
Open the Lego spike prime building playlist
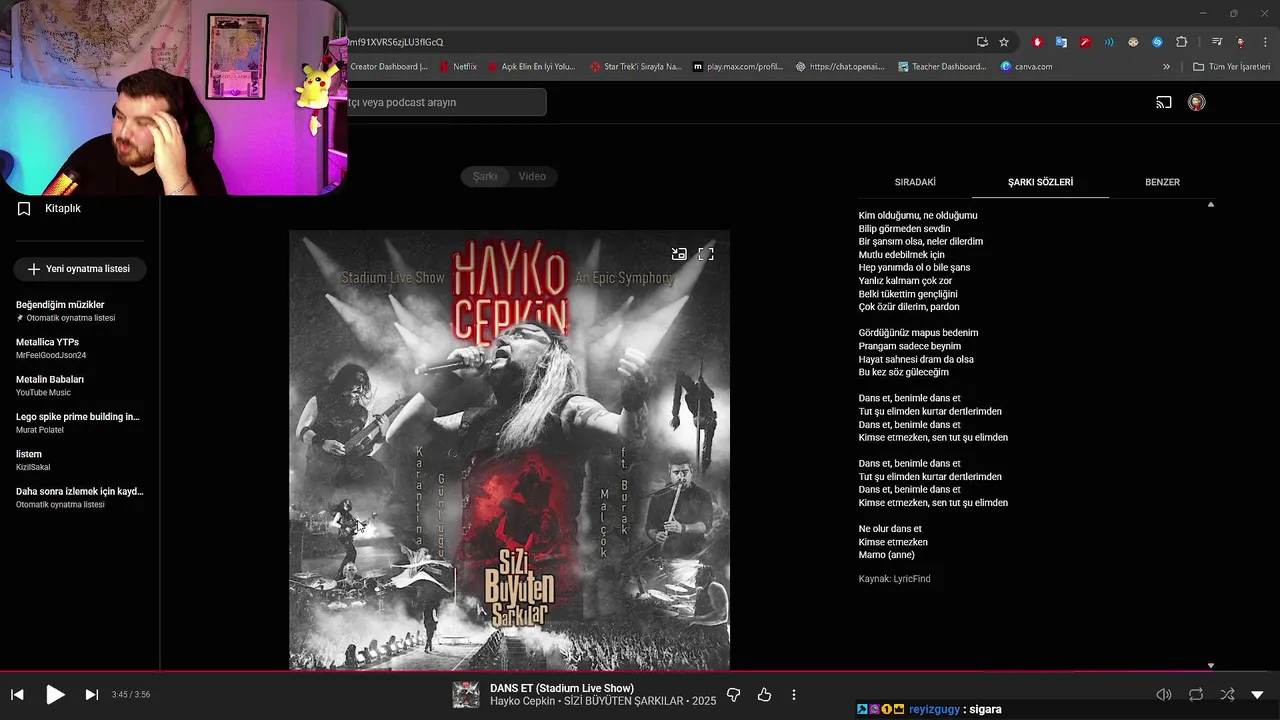coord(80,423)
